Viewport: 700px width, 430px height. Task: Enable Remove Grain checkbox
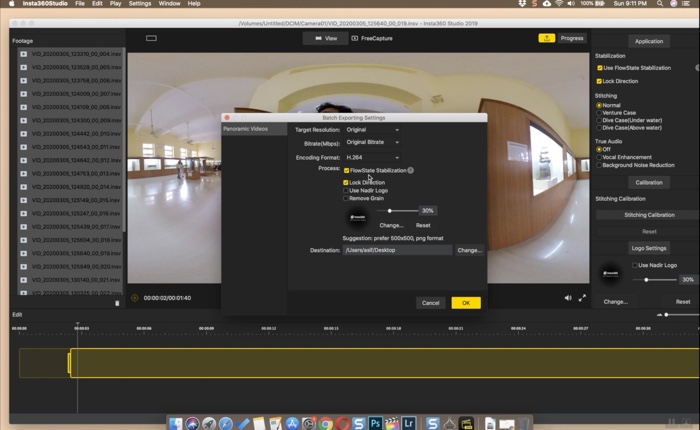point(346,198)
